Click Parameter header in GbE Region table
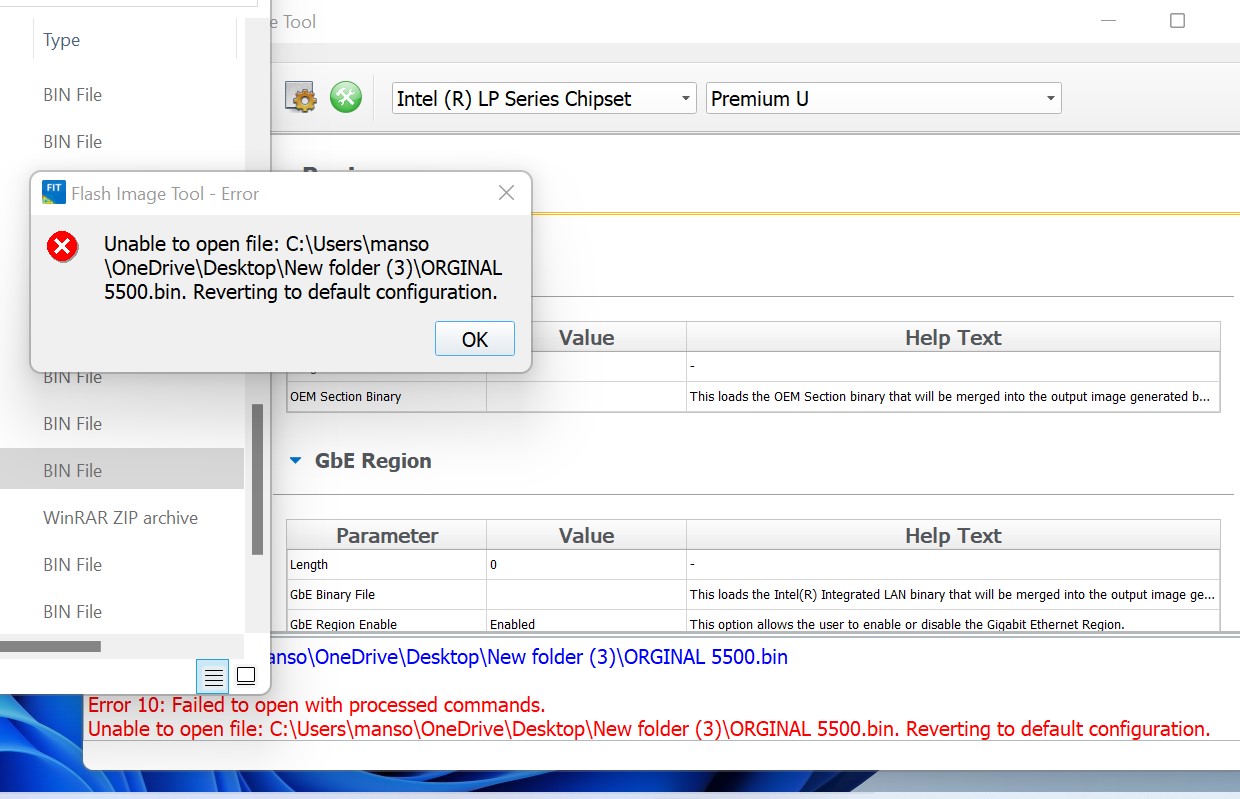1240x799 pixels. (387, 535)
